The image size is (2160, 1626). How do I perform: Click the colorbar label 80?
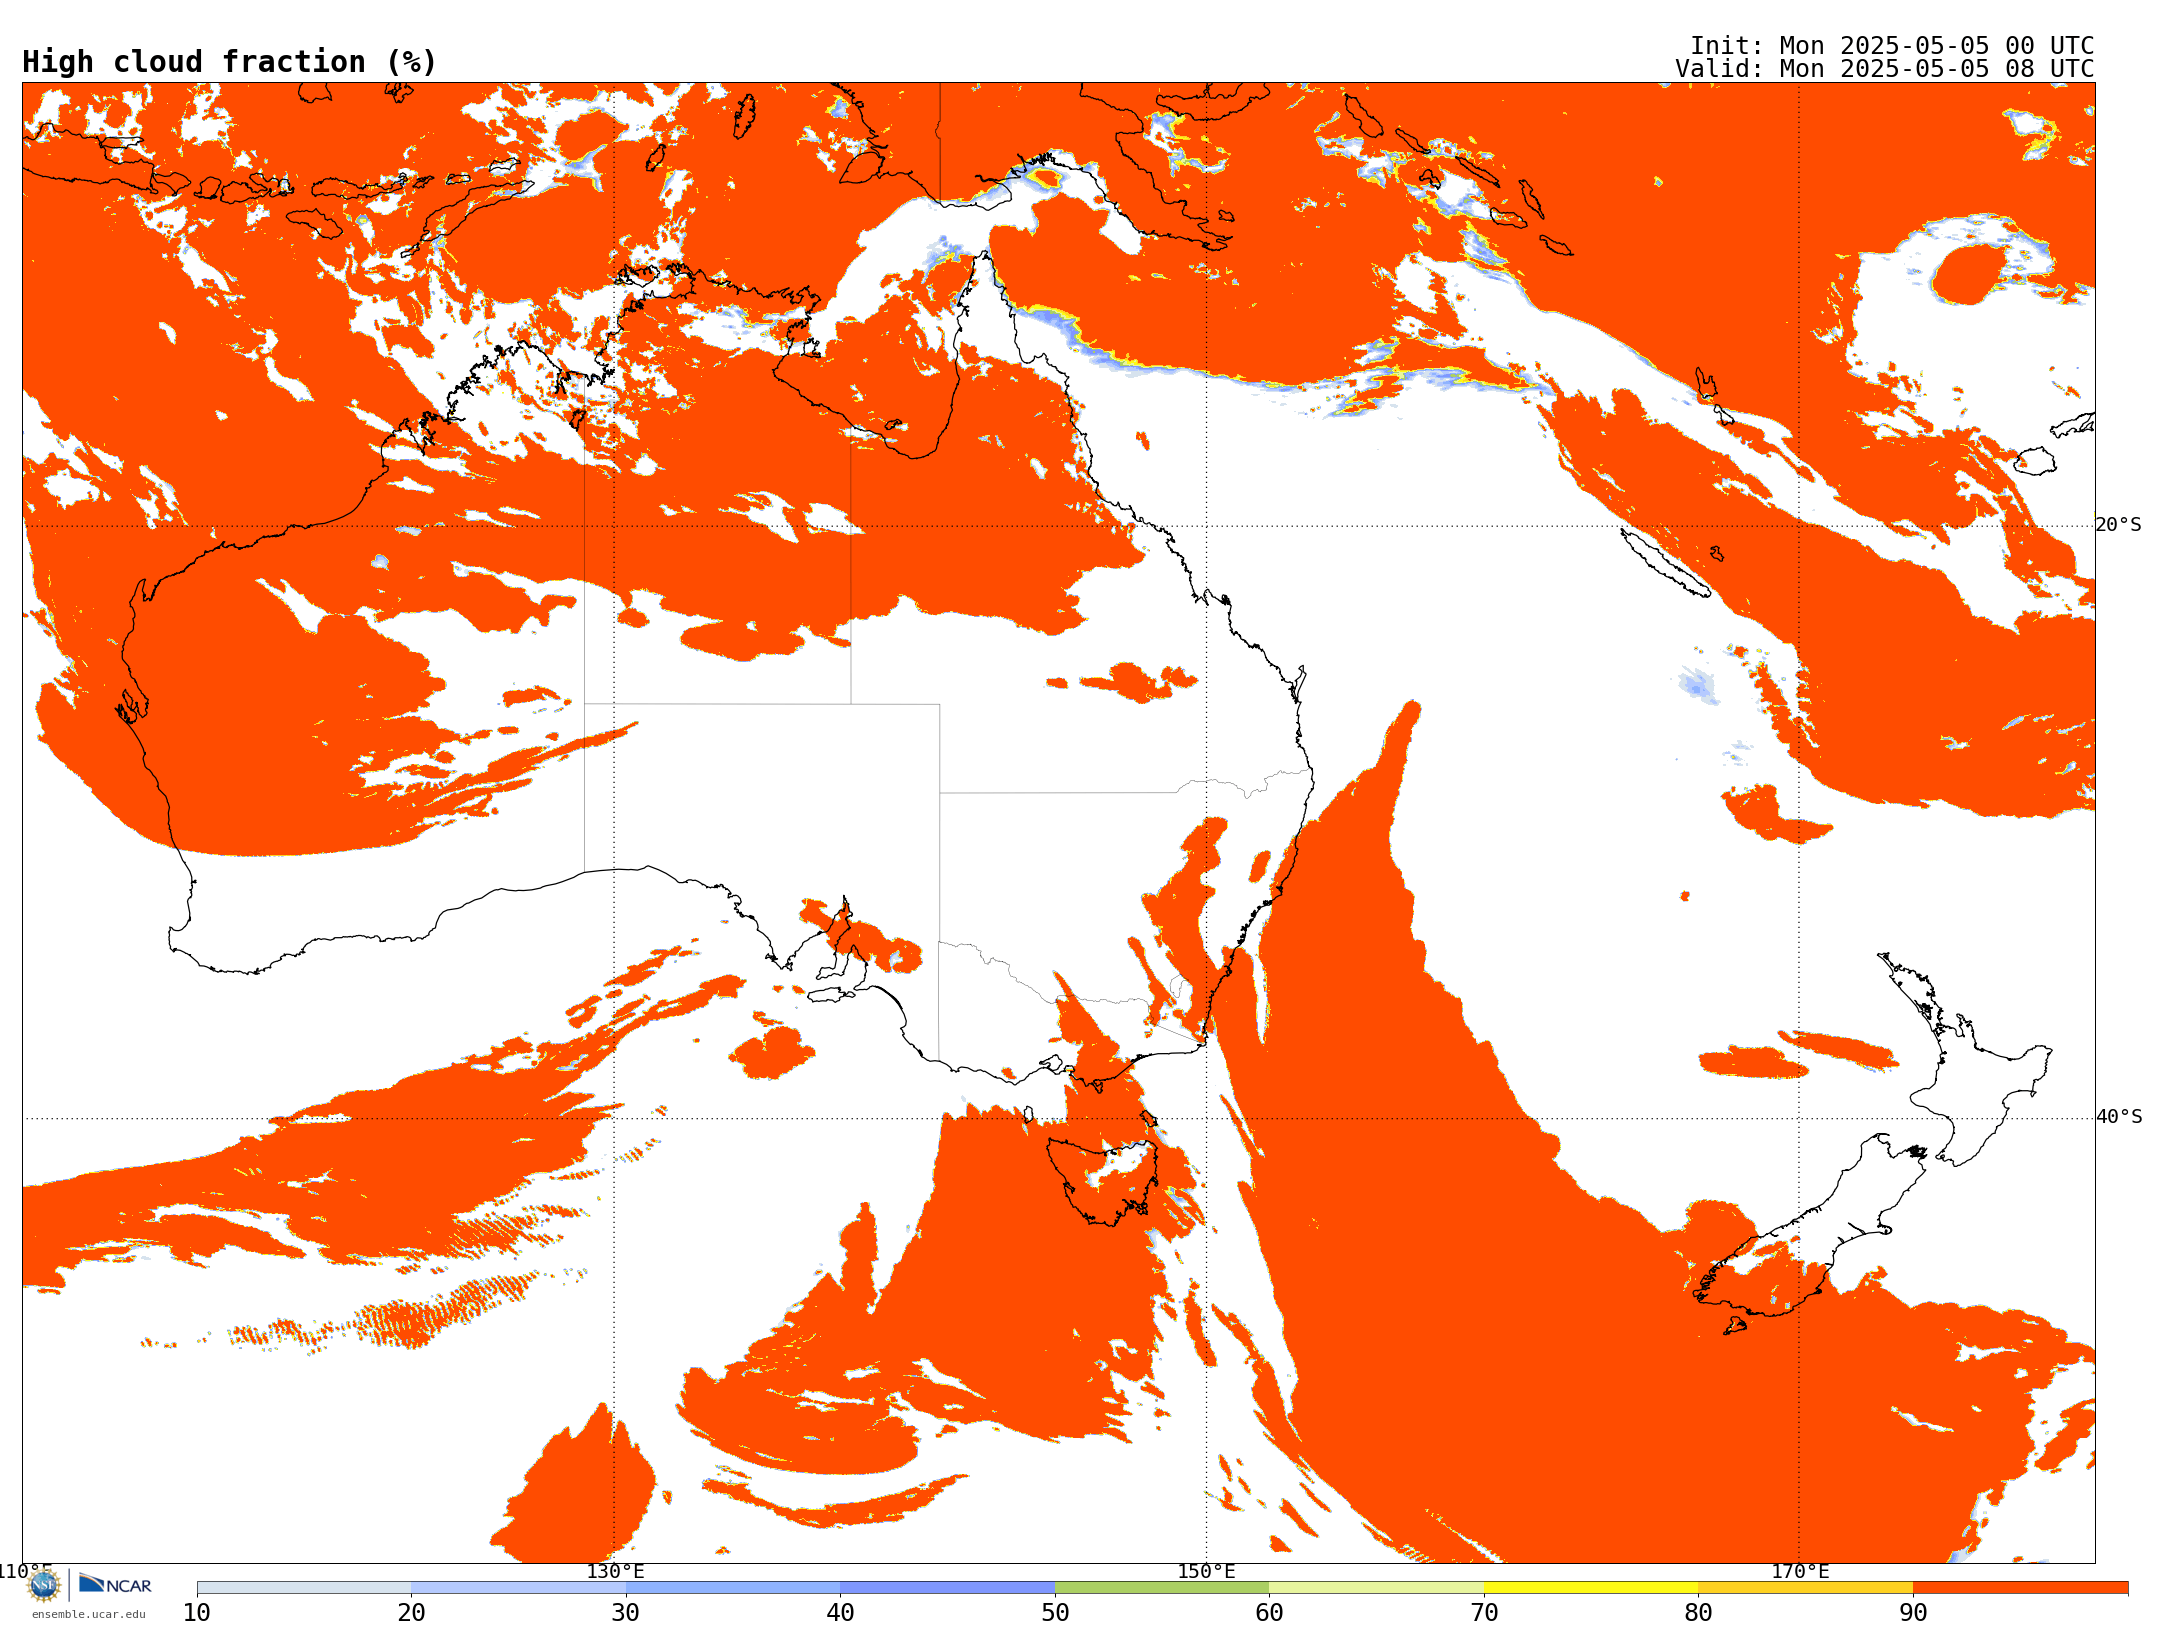[1698, 1612]
